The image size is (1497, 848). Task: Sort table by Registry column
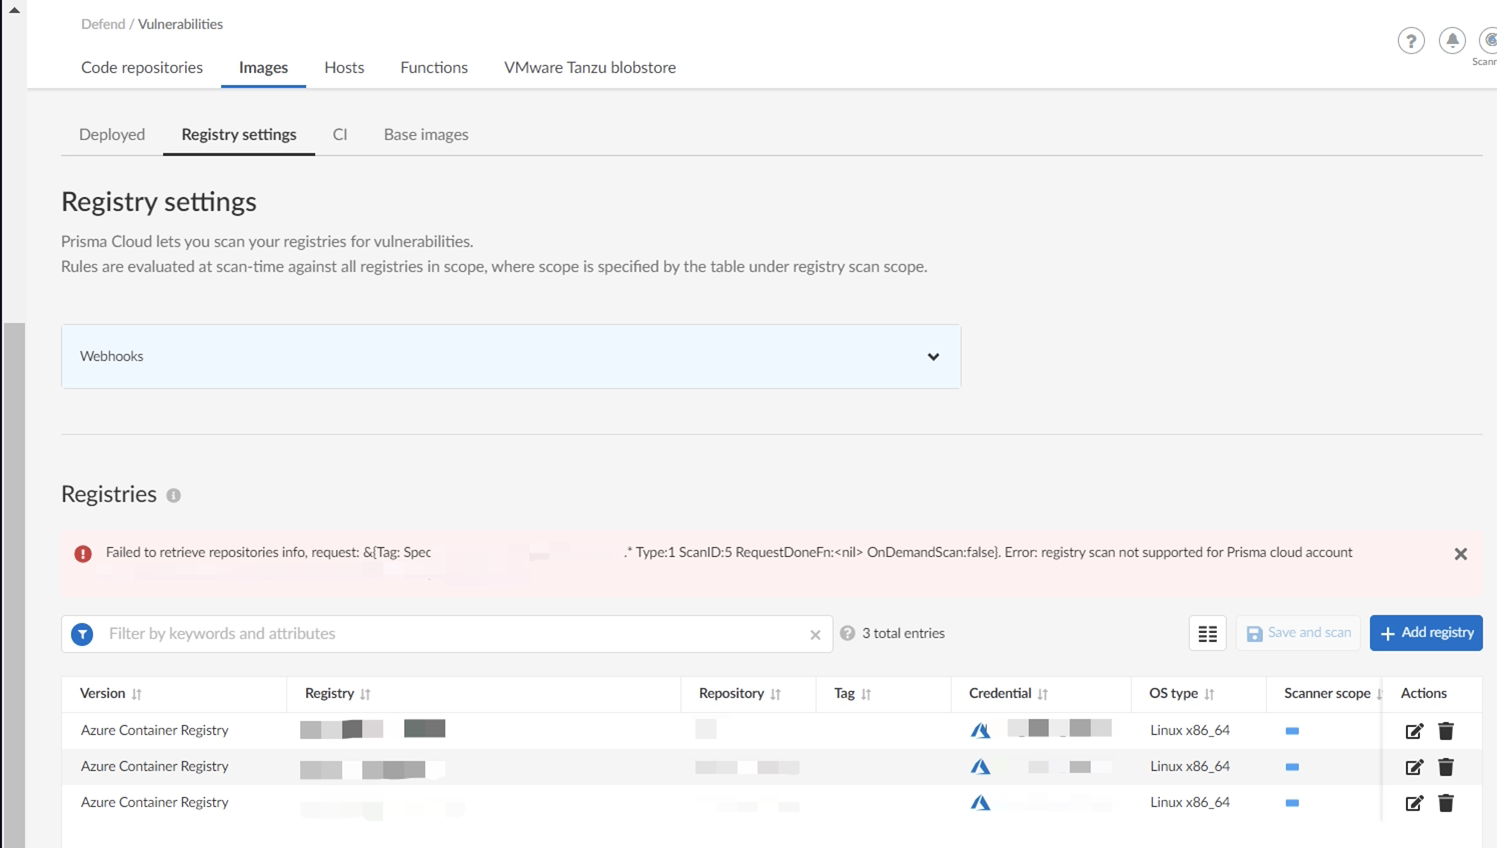pyautogui.click(x=366, y=694)
